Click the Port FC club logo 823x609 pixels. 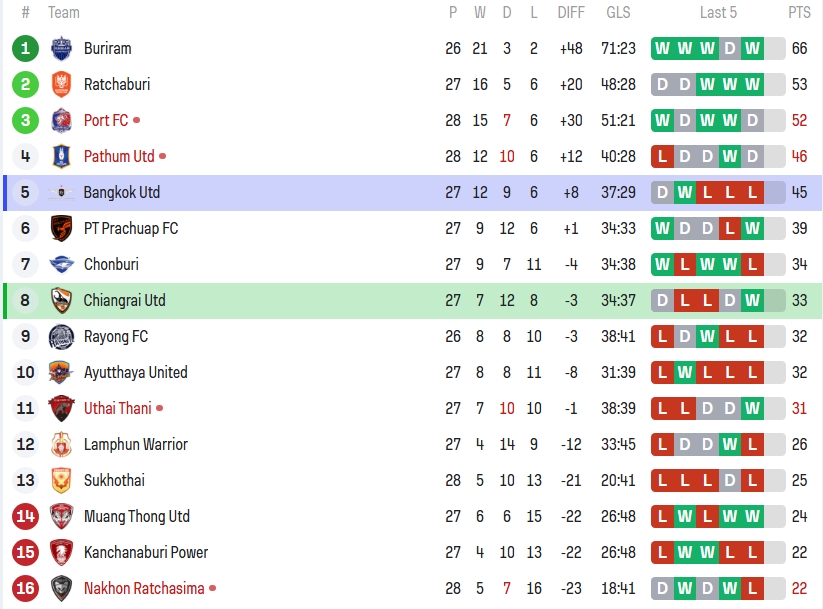61,120
